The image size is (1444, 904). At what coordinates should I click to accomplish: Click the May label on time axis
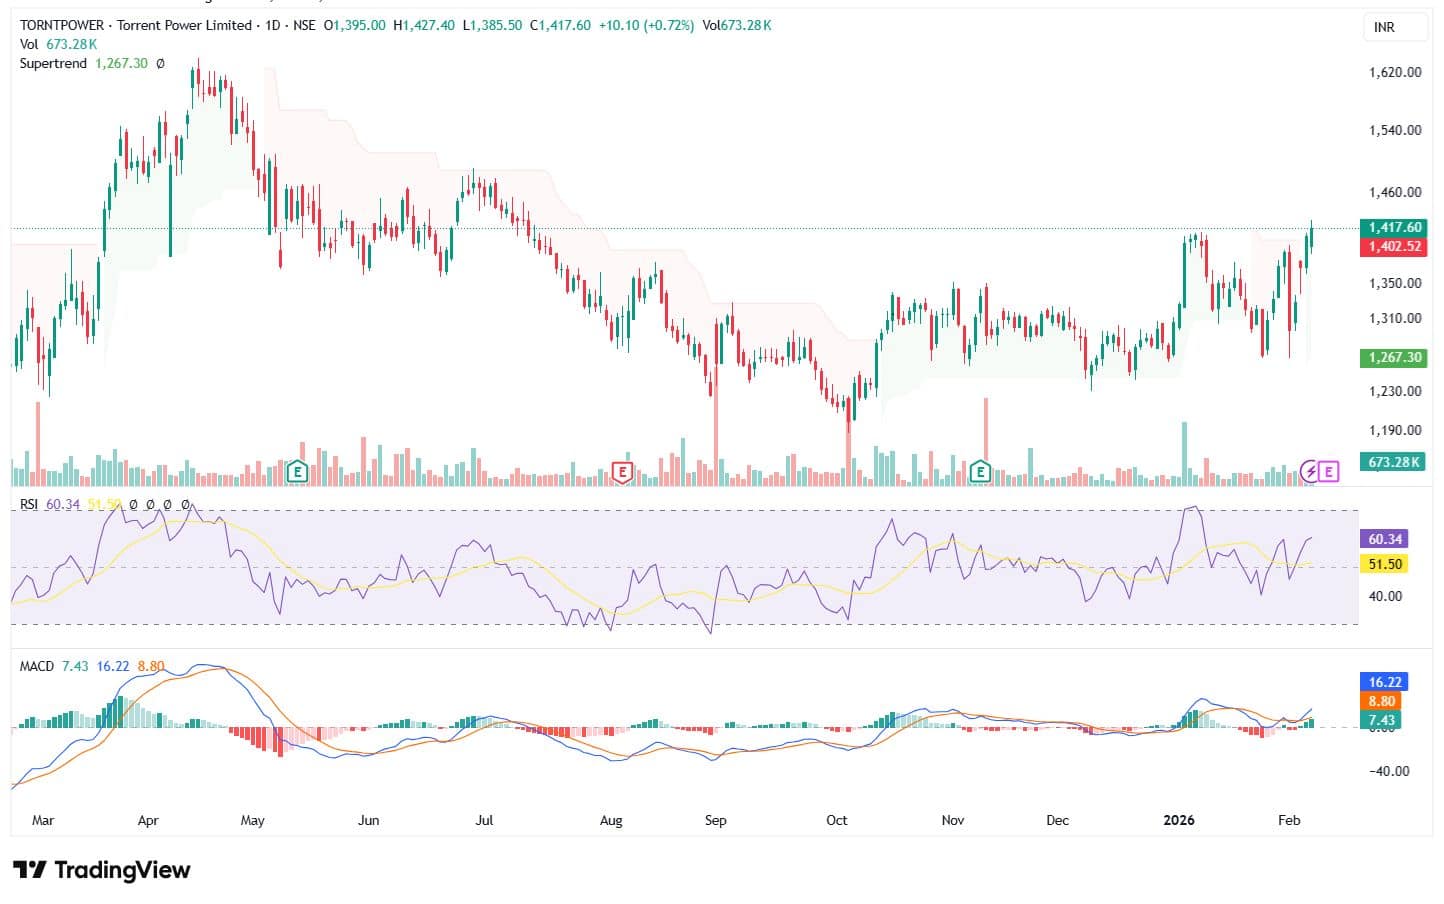[253, 820]
